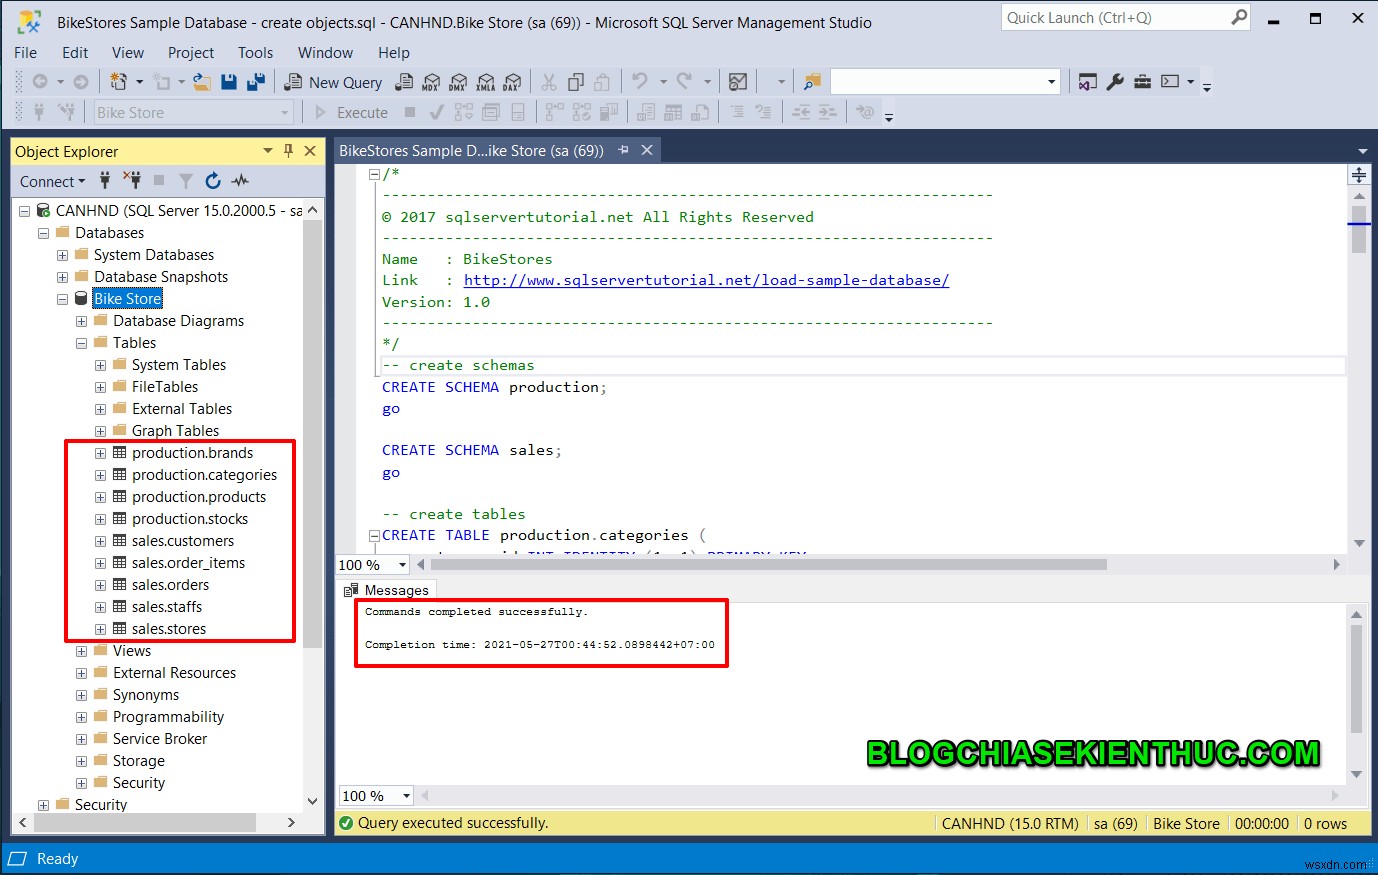Expand the production.brands table node
Screen dimensions: 1378x875
point(99,452)
